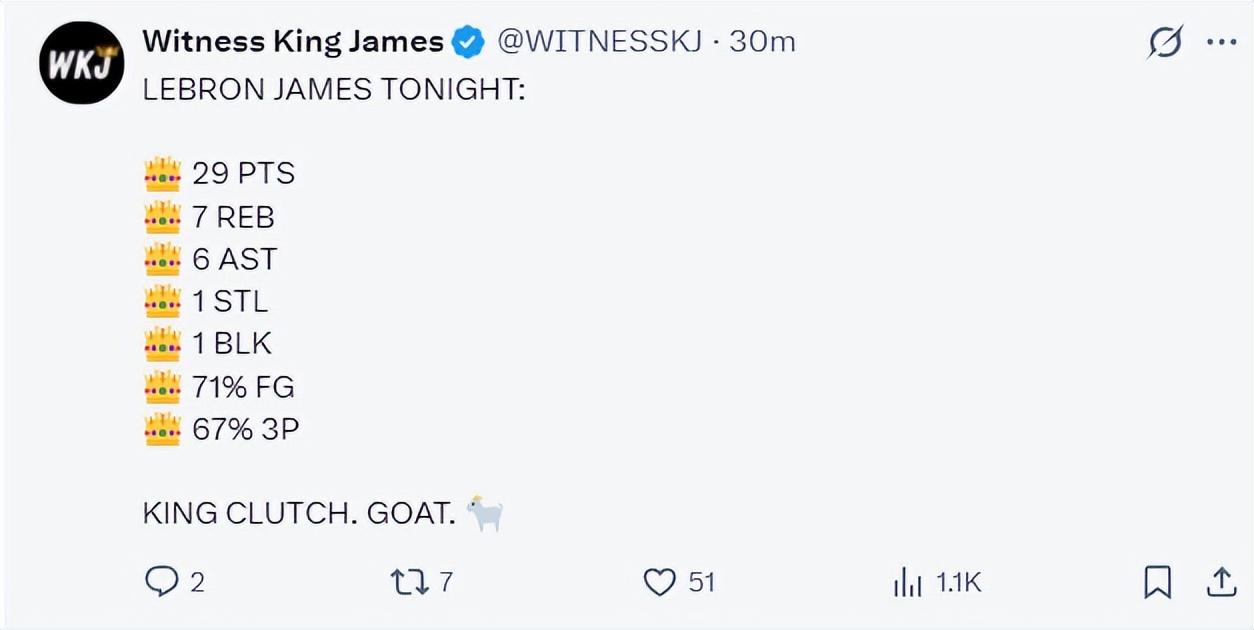Screen dimensions: 1254x630
Task: Click the 1.1K views count
Action: click(959, 582)
